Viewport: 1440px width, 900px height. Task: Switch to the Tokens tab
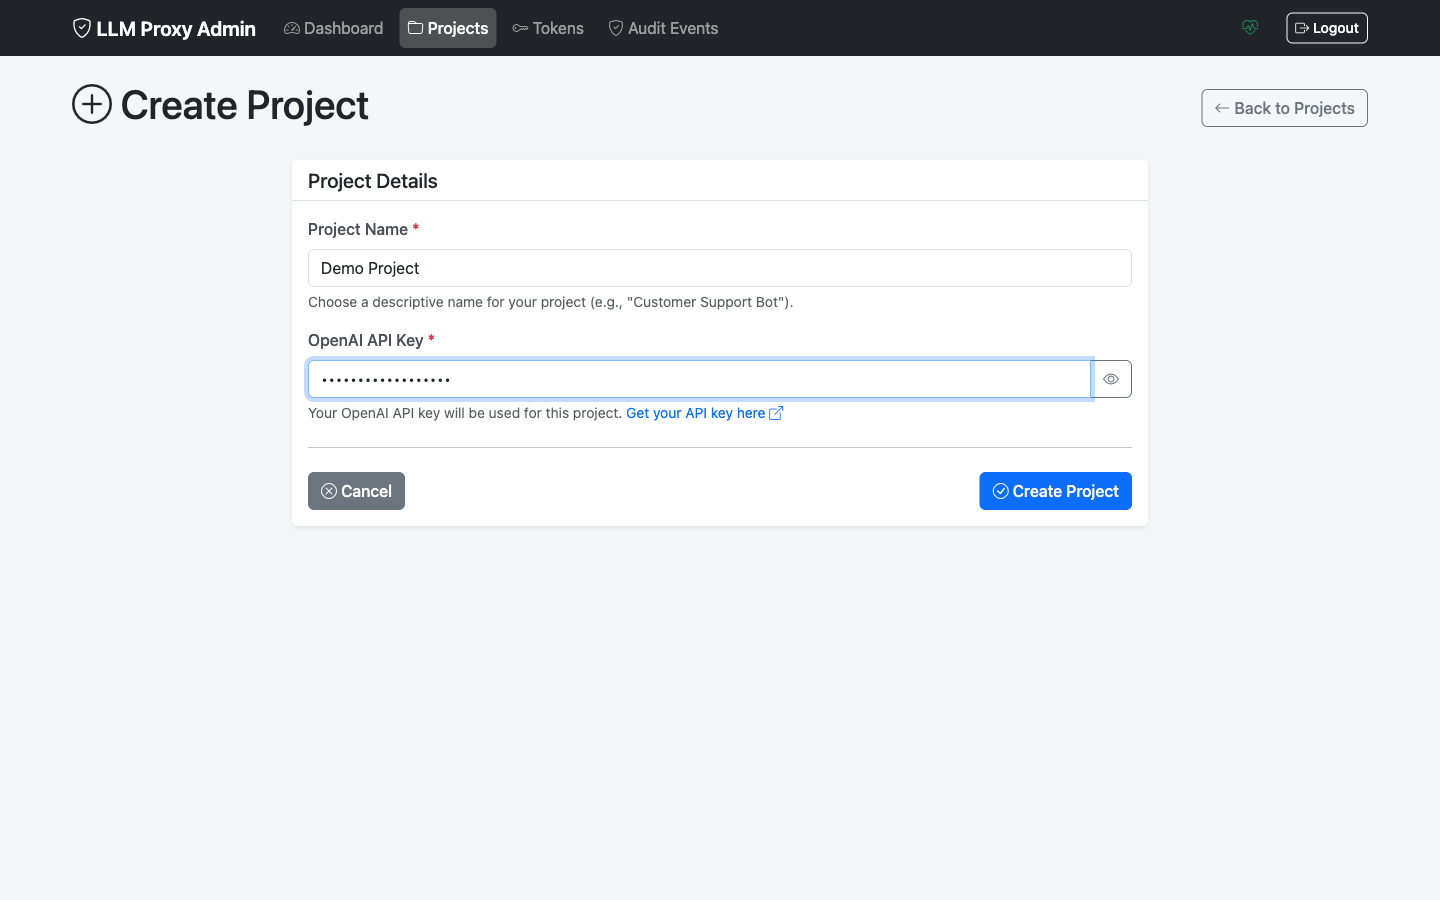(x=548, y=28)
